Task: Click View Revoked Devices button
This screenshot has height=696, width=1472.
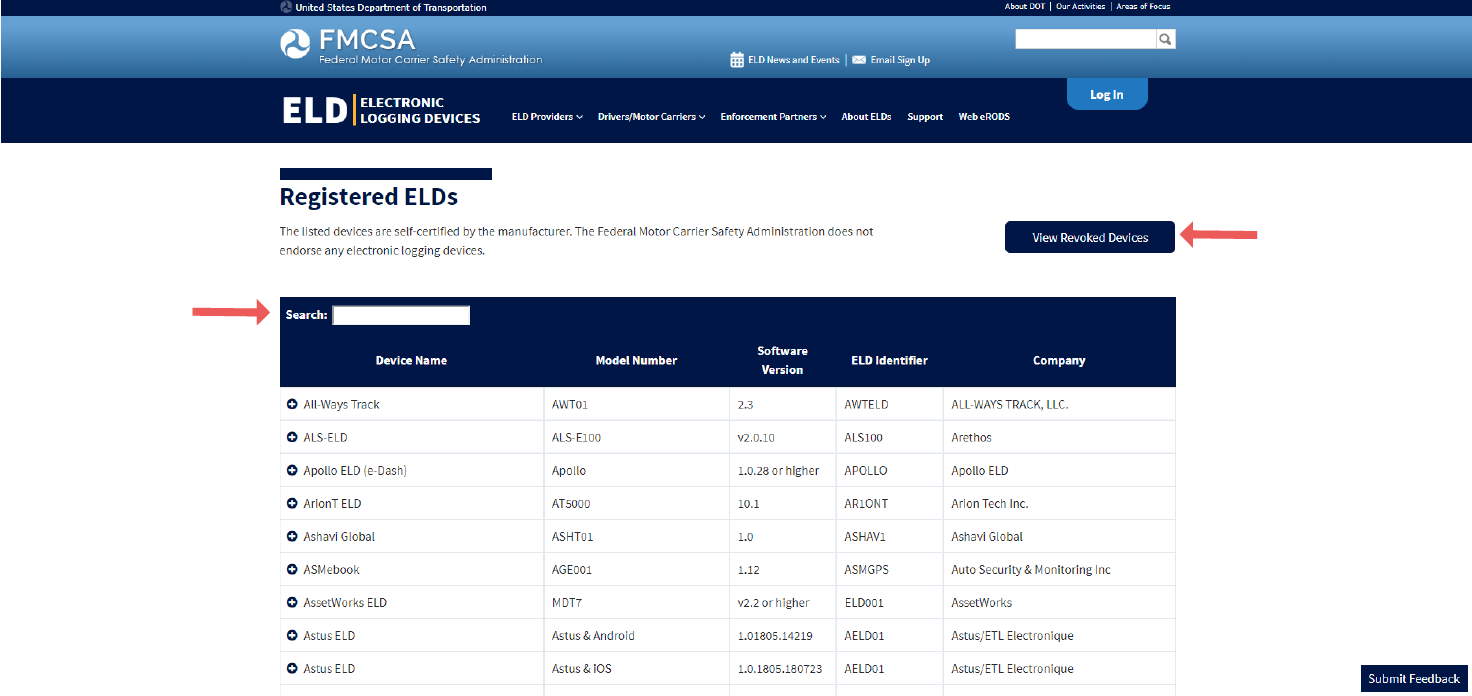Action: point(1090,237)
